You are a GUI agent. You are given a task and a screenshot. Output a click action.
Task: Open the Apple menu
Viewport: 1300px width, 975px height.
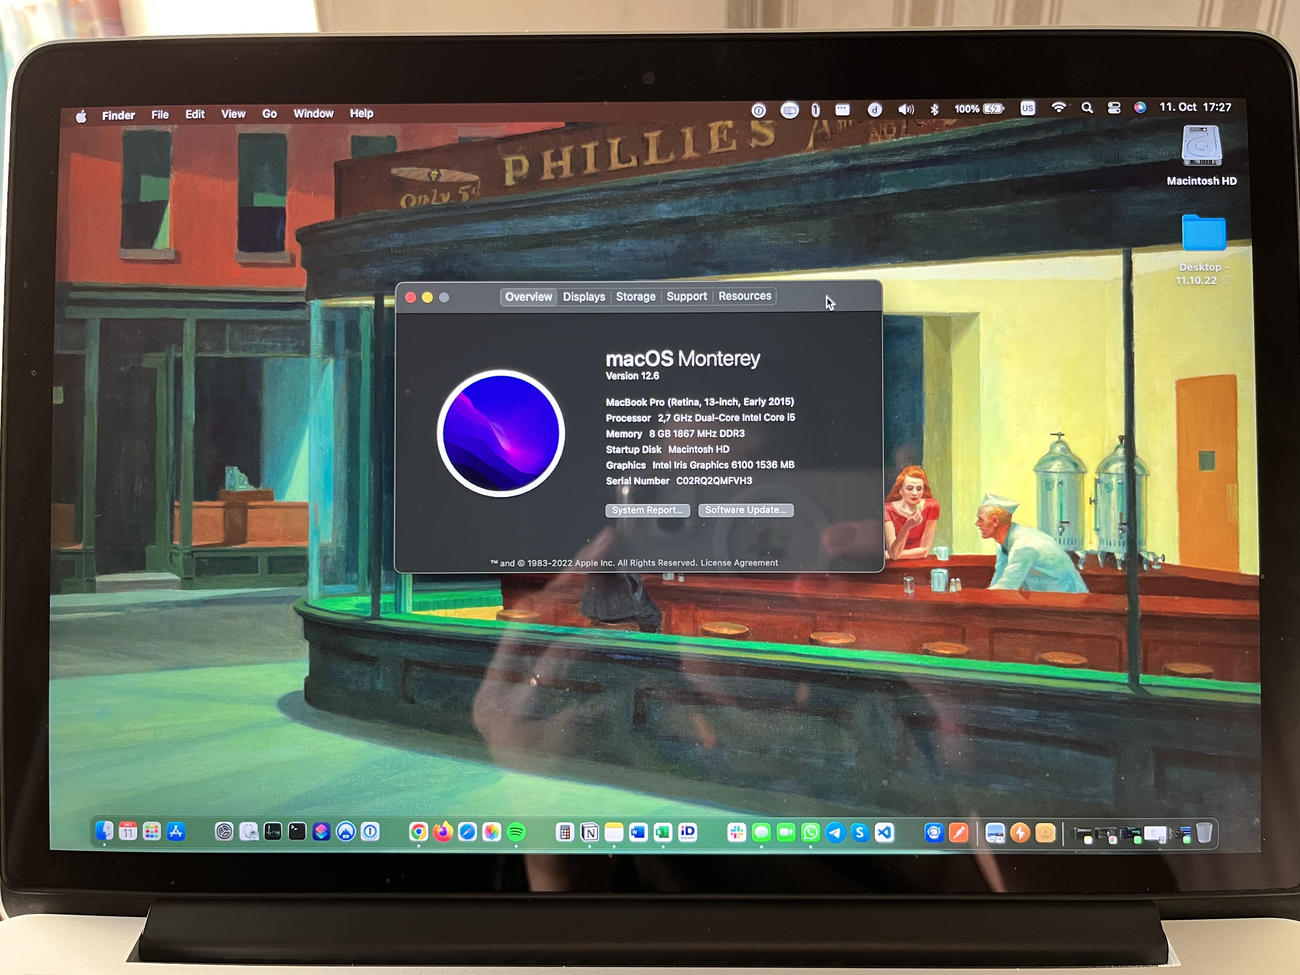coord(81,116)
